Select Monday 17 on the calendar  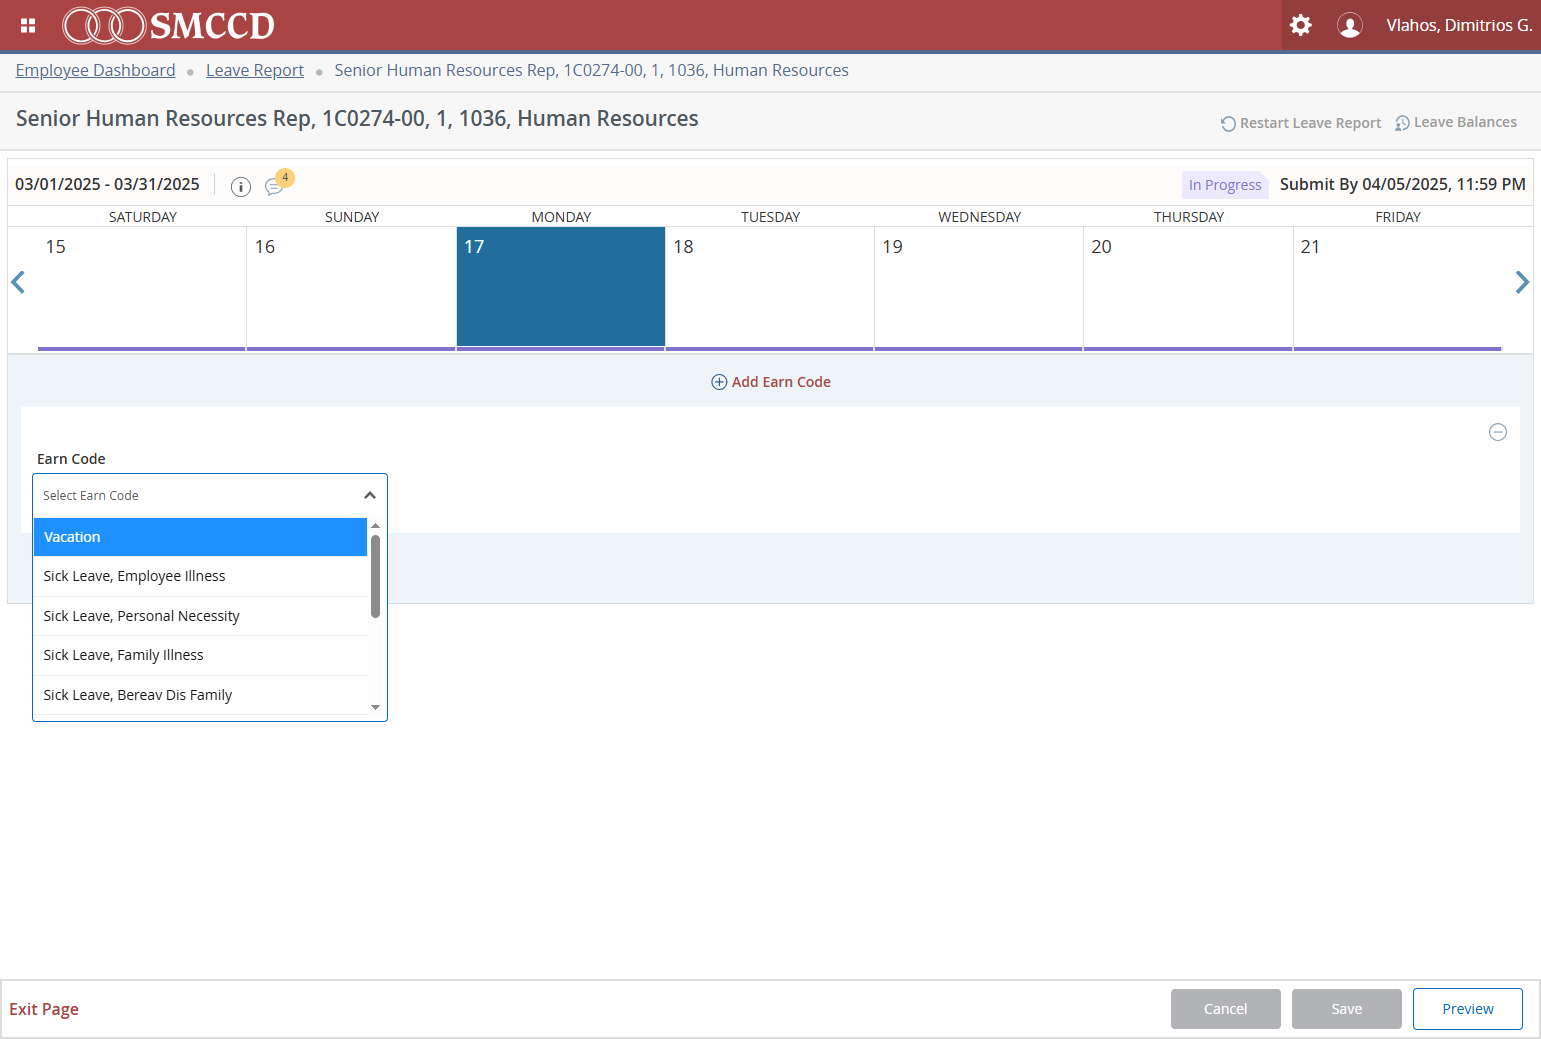click(561, 288)
